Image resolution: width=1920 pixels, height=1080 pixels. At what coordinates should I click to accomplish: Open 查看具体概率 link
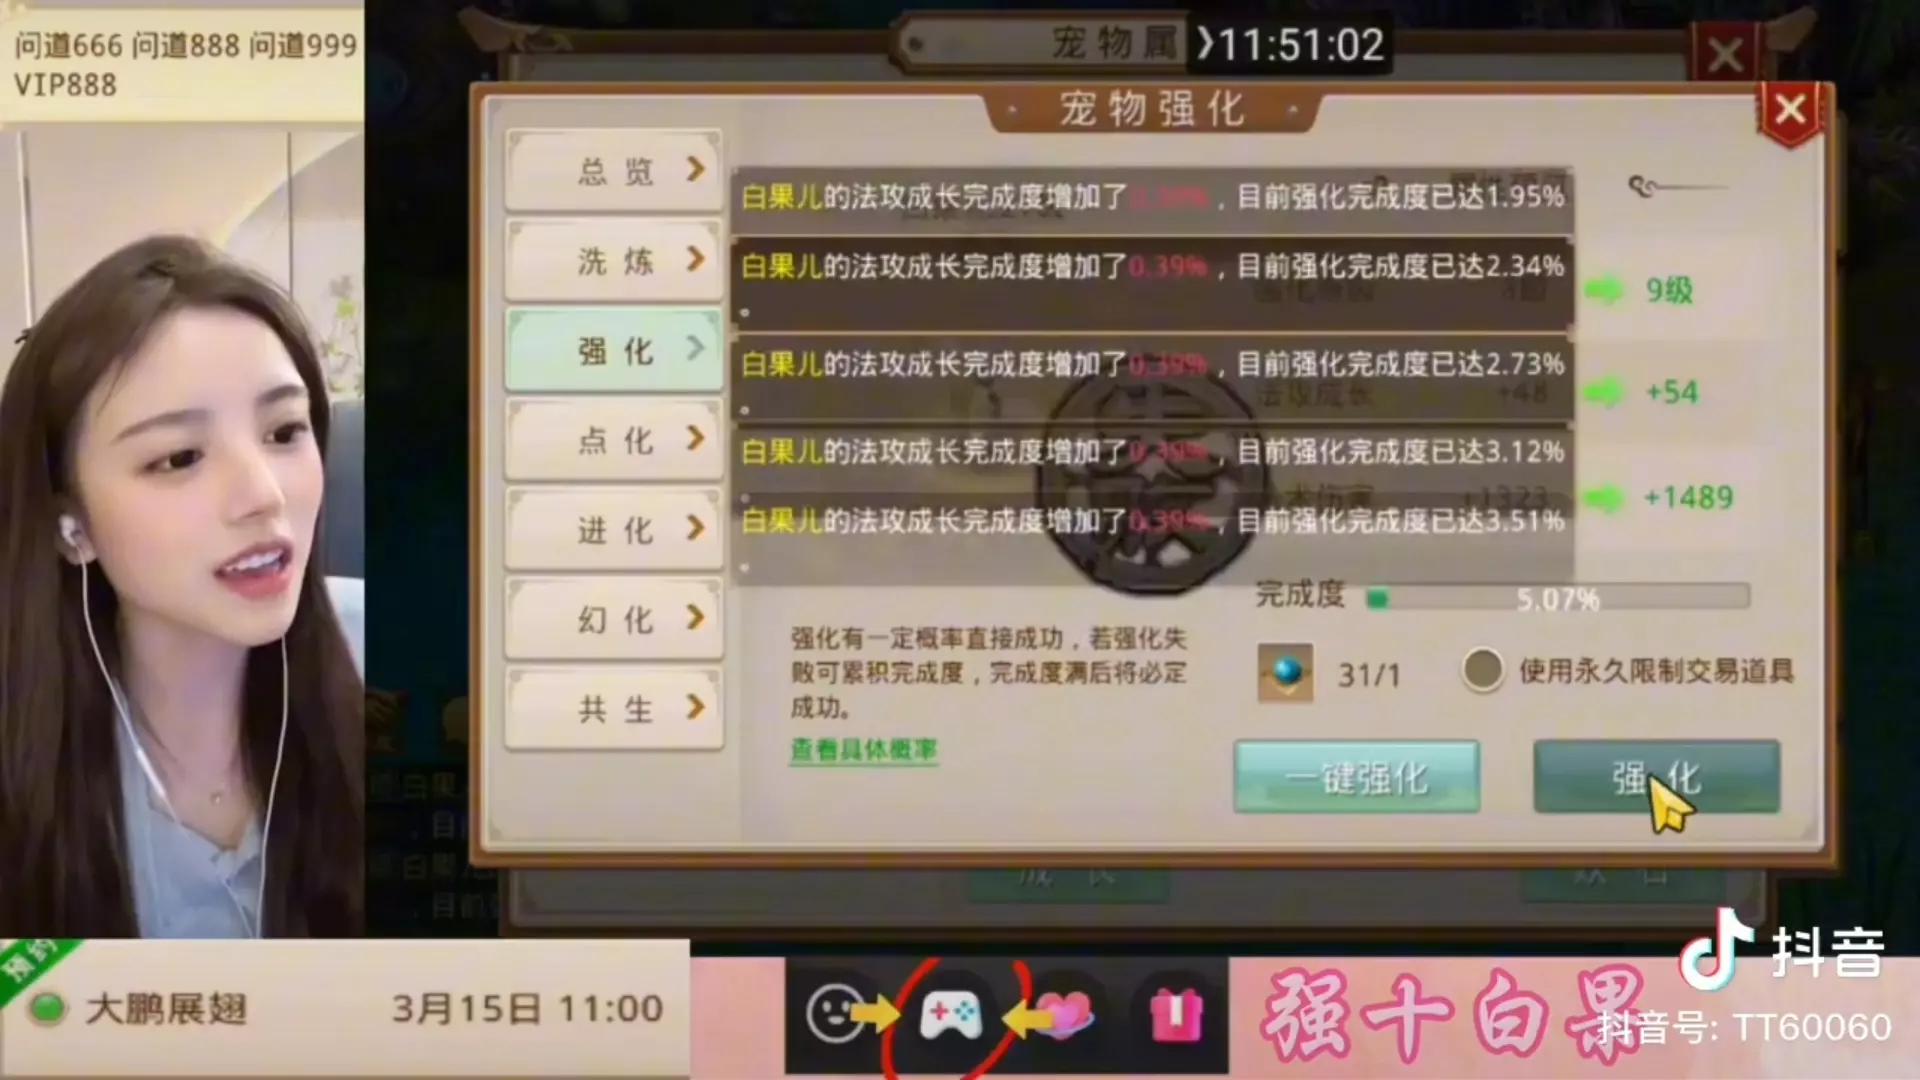click(864, 750)
